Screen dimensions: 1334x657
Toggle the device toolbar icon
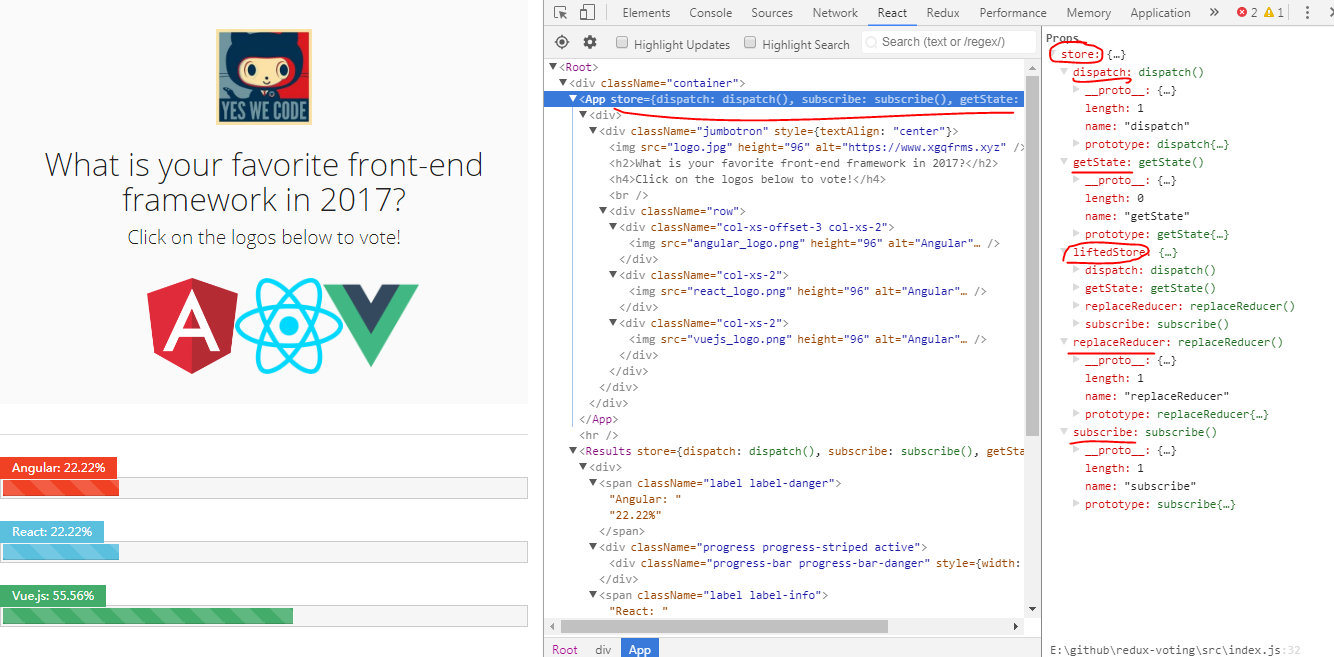(587, 13)
